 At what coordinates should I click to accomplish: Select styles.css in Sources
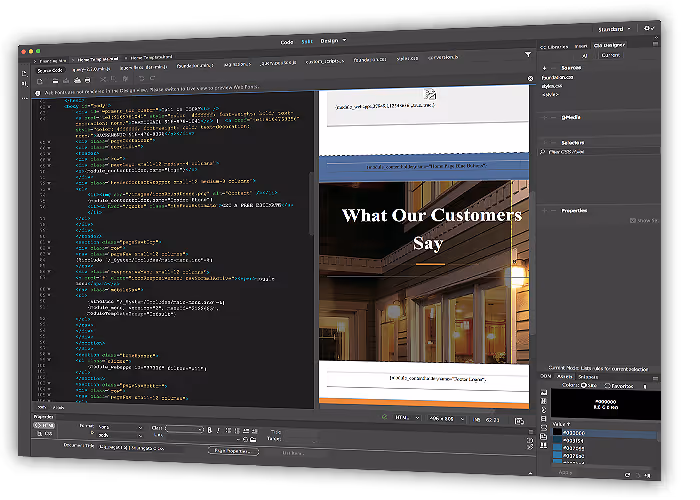552,86
